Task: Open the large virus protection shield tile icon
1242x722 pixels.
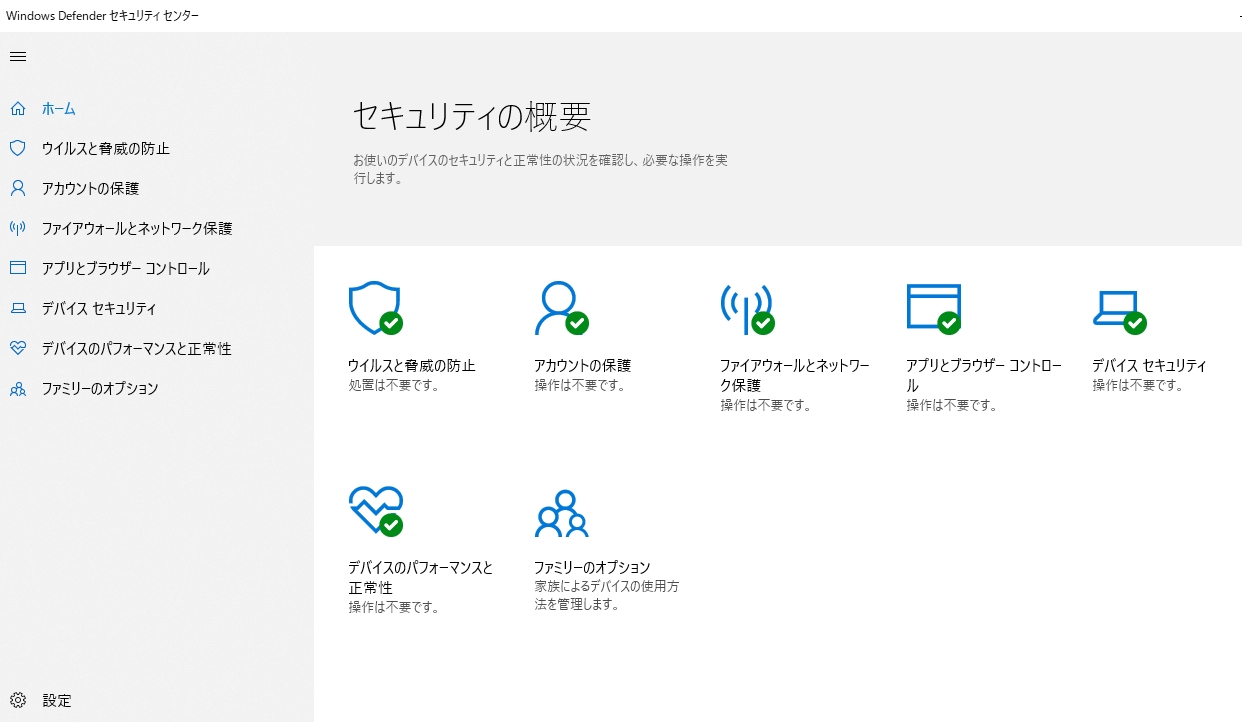Action: 375,309
